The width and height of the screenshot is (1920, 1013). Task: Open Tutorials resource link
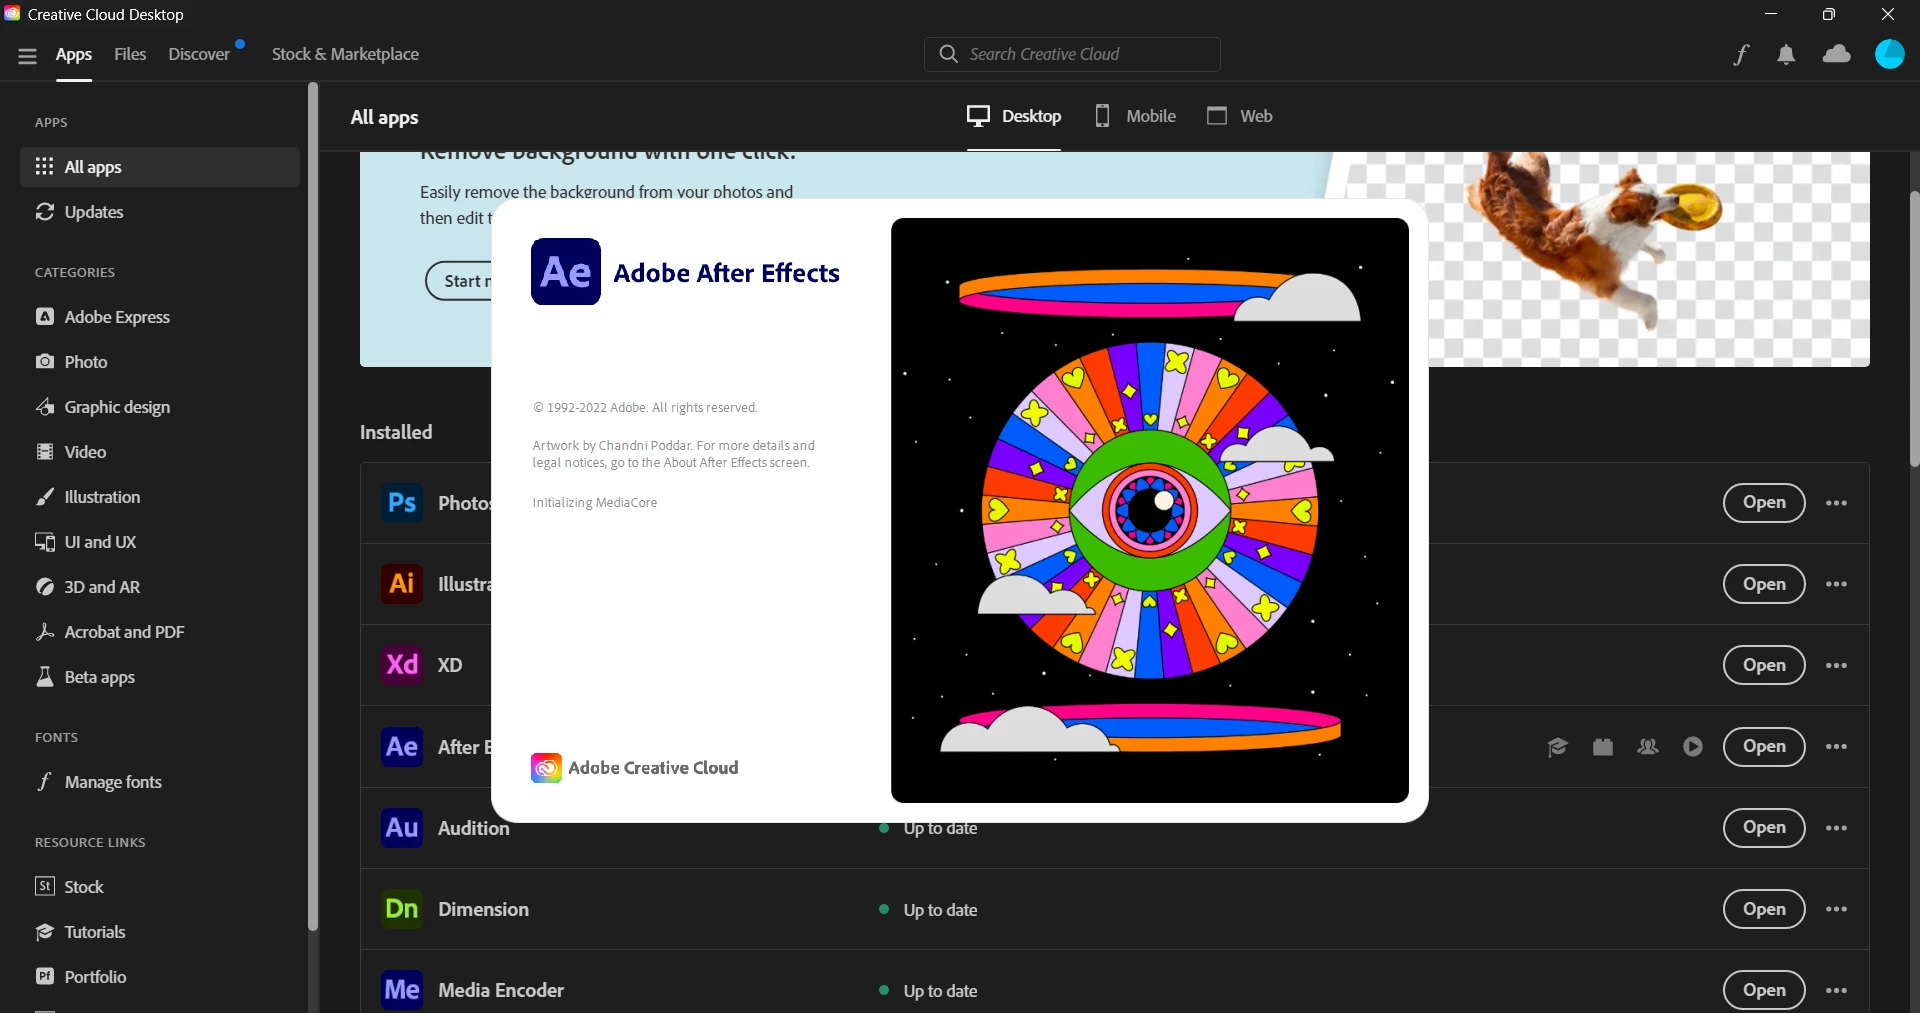(x=160, y=932)
